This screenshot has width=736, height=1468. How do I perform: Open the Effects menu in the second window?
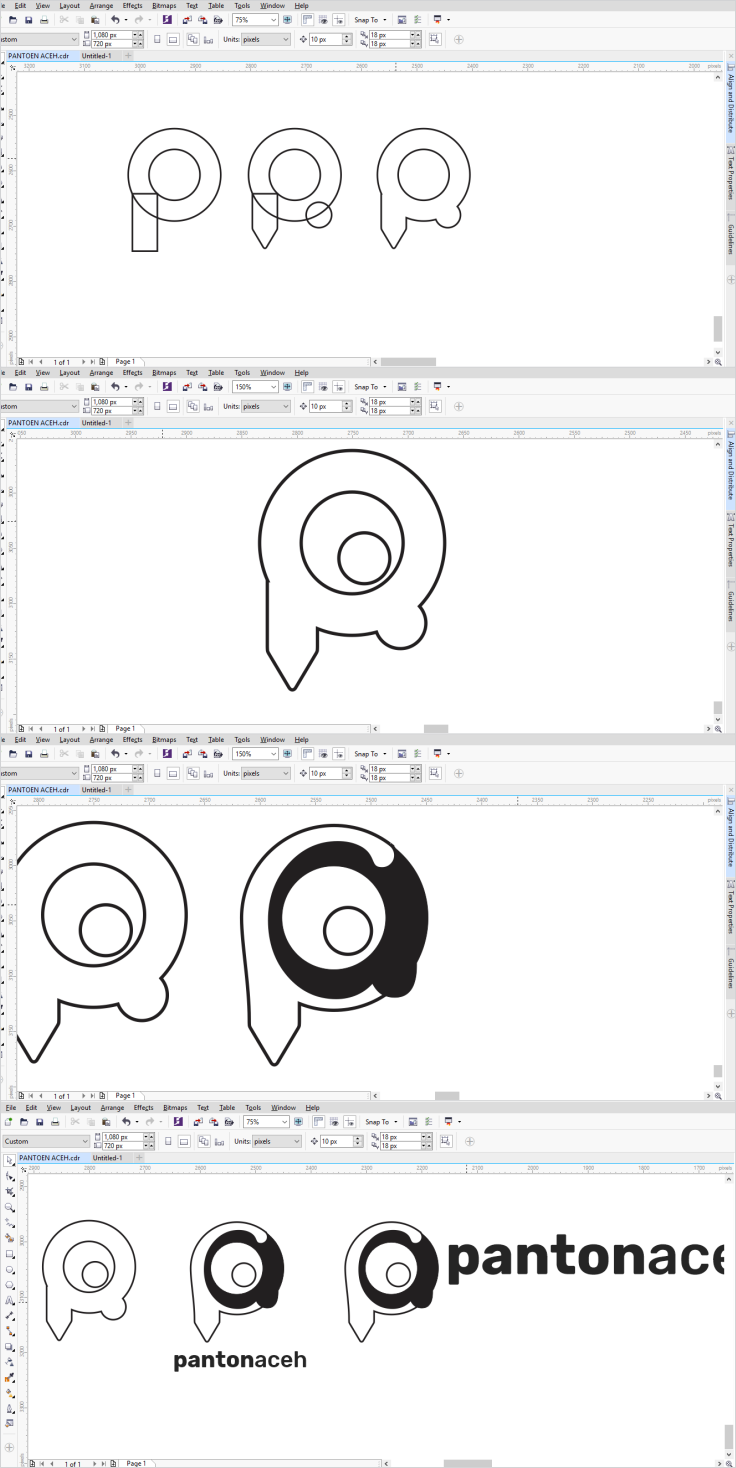point(133,373)
